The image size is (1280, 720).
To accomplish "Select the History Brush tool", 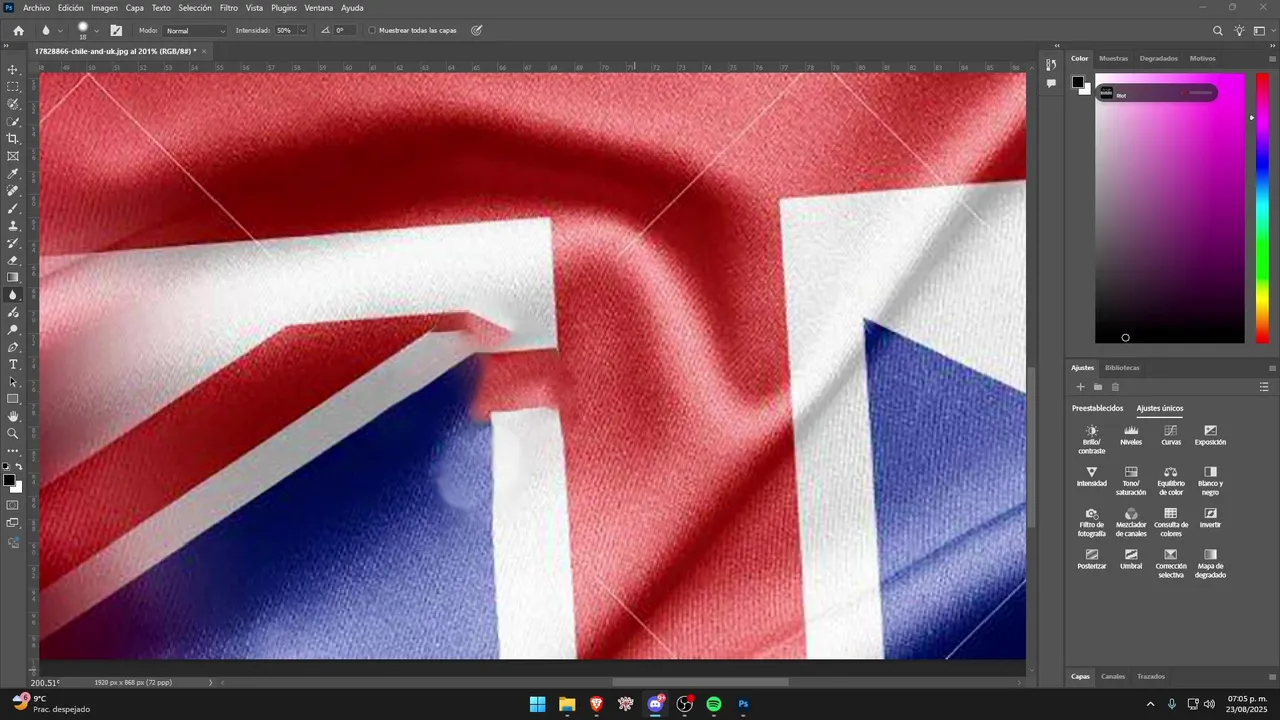I will coord(13,243).
